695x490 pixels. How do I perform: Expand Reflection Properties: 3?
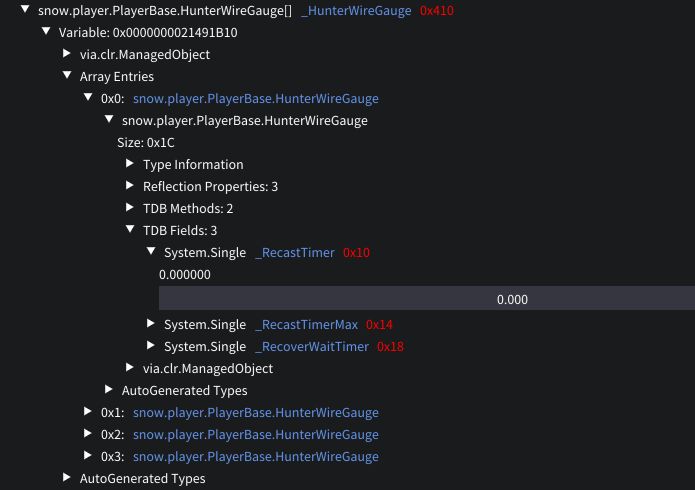click(x=130, y=186)
